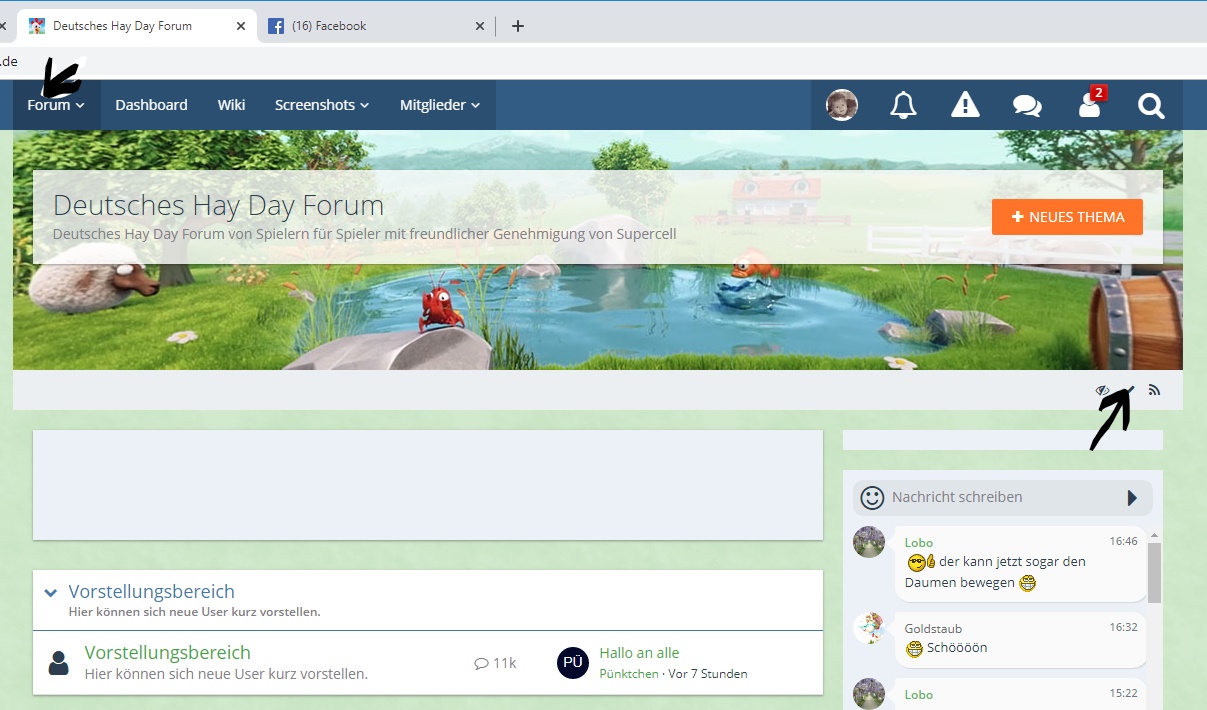1207x710 pixels.
Task: Open the emoji smiley picker in chat
Action: coord(873,497)
